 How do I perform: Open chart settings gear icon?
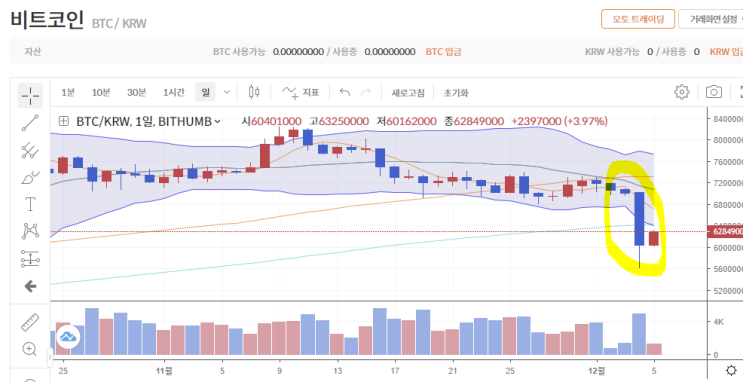tap(681, 92)
